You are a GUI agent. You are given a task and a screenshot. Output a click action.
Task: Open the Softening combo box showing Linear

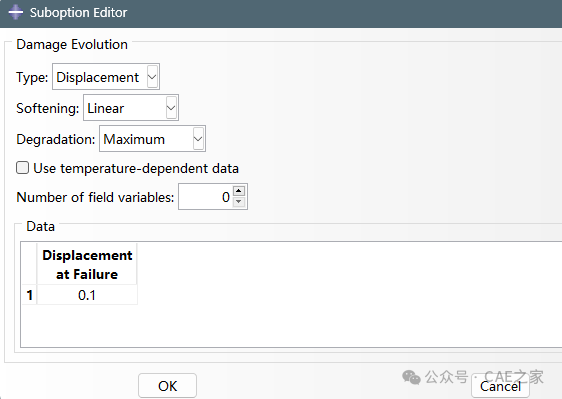click(x=131, y=108)
